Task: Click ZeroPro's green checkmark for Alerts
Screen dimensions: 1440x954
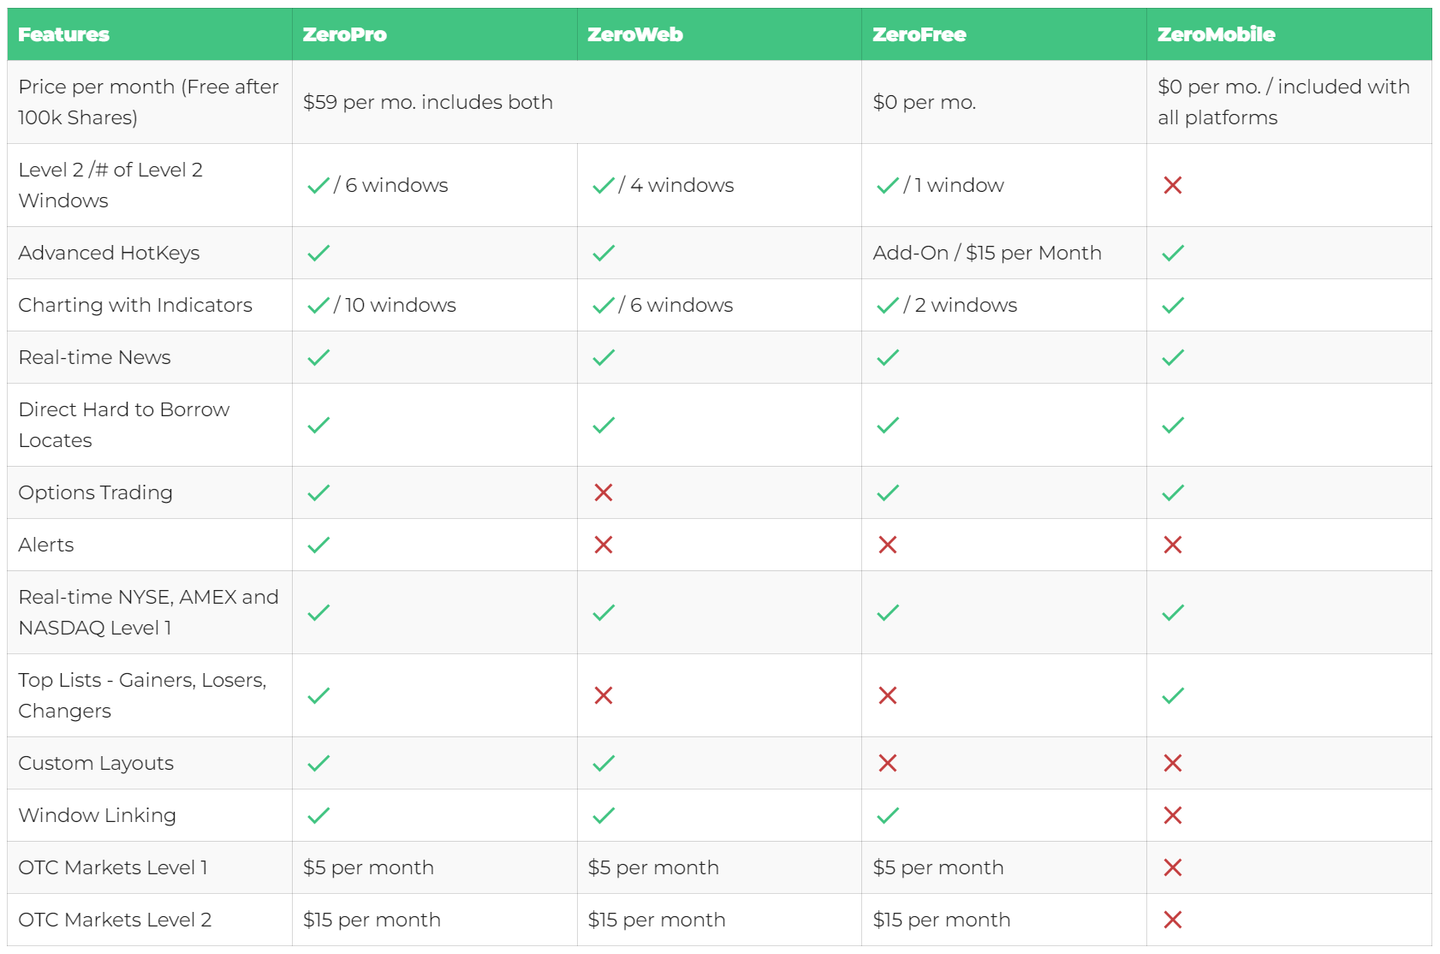Action: coord(319,545)
